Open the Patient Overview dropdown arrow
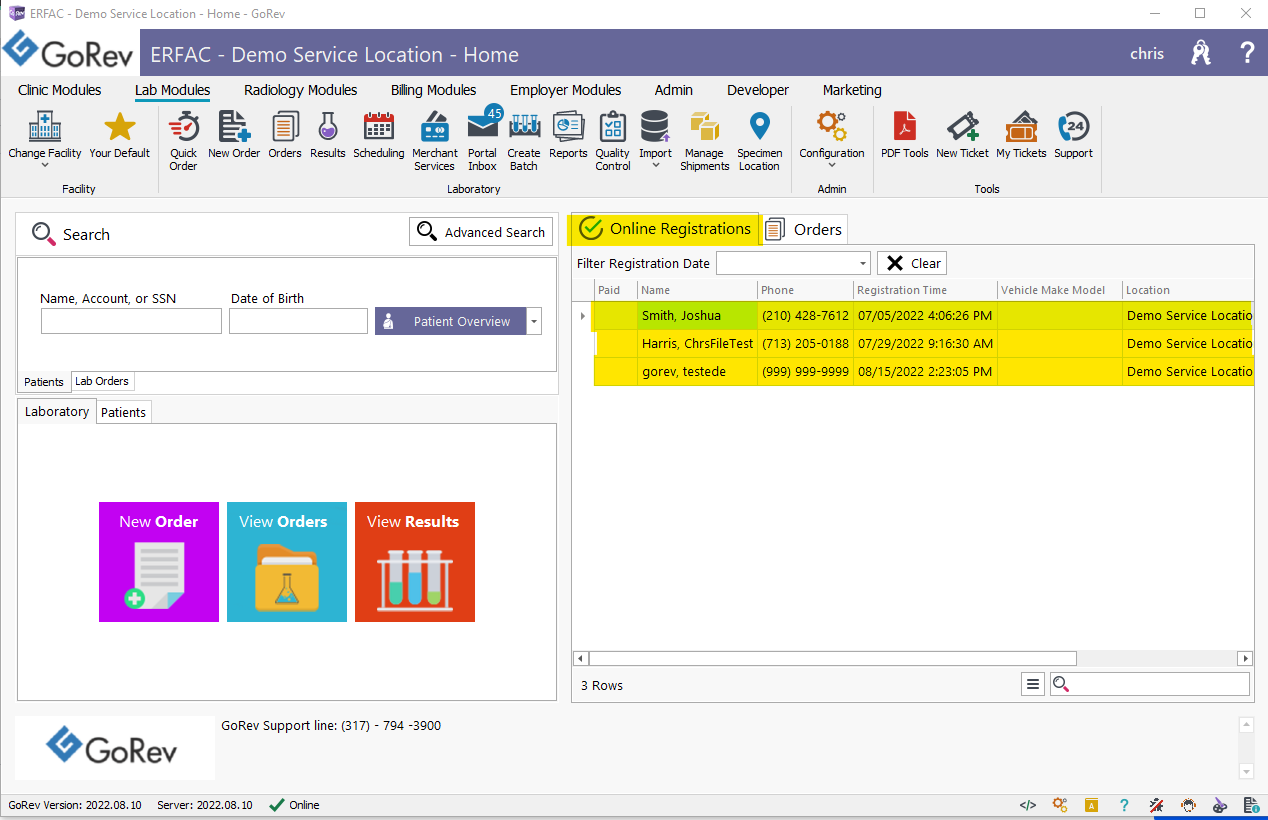1268x820 pixels. click(x=533, y=321)
